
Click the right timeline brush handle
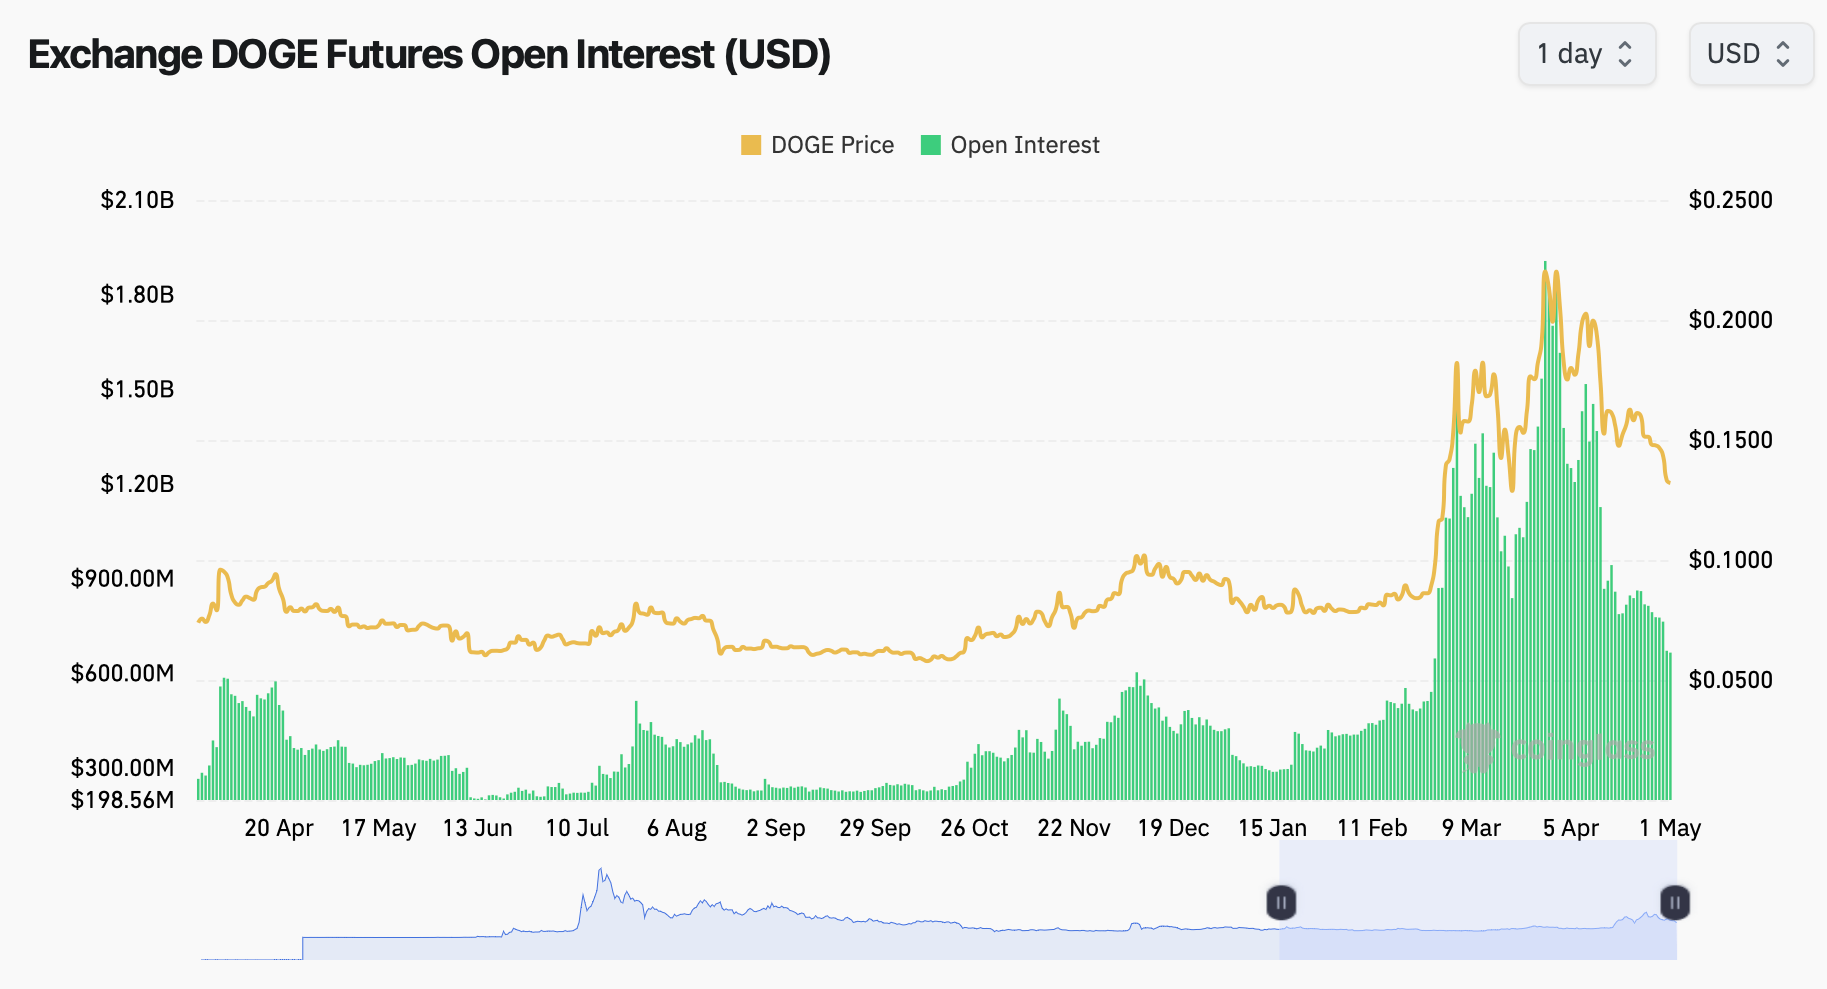(1674, 902)
